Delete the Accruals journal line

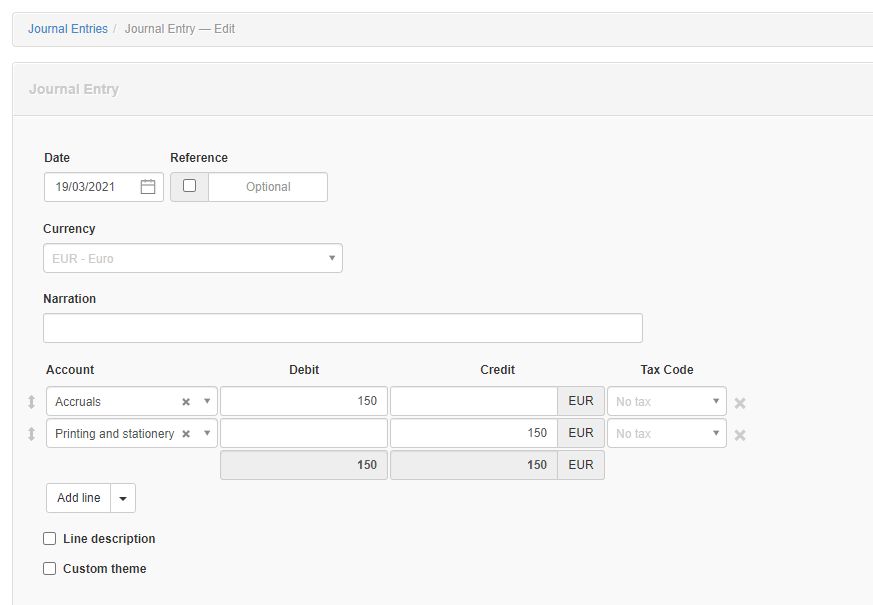click(740, 403)
